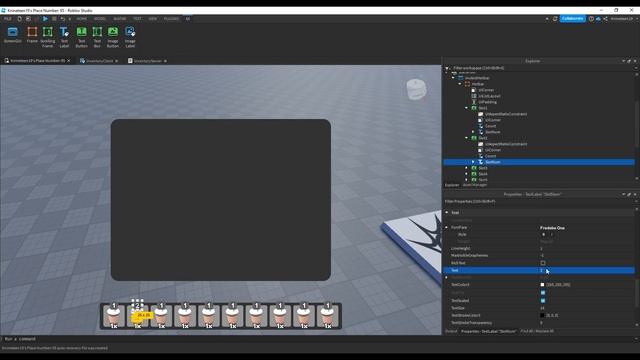Open the AVATAR ribbon tab
This screenshot has height=360, width=640.
pos(120,19)
